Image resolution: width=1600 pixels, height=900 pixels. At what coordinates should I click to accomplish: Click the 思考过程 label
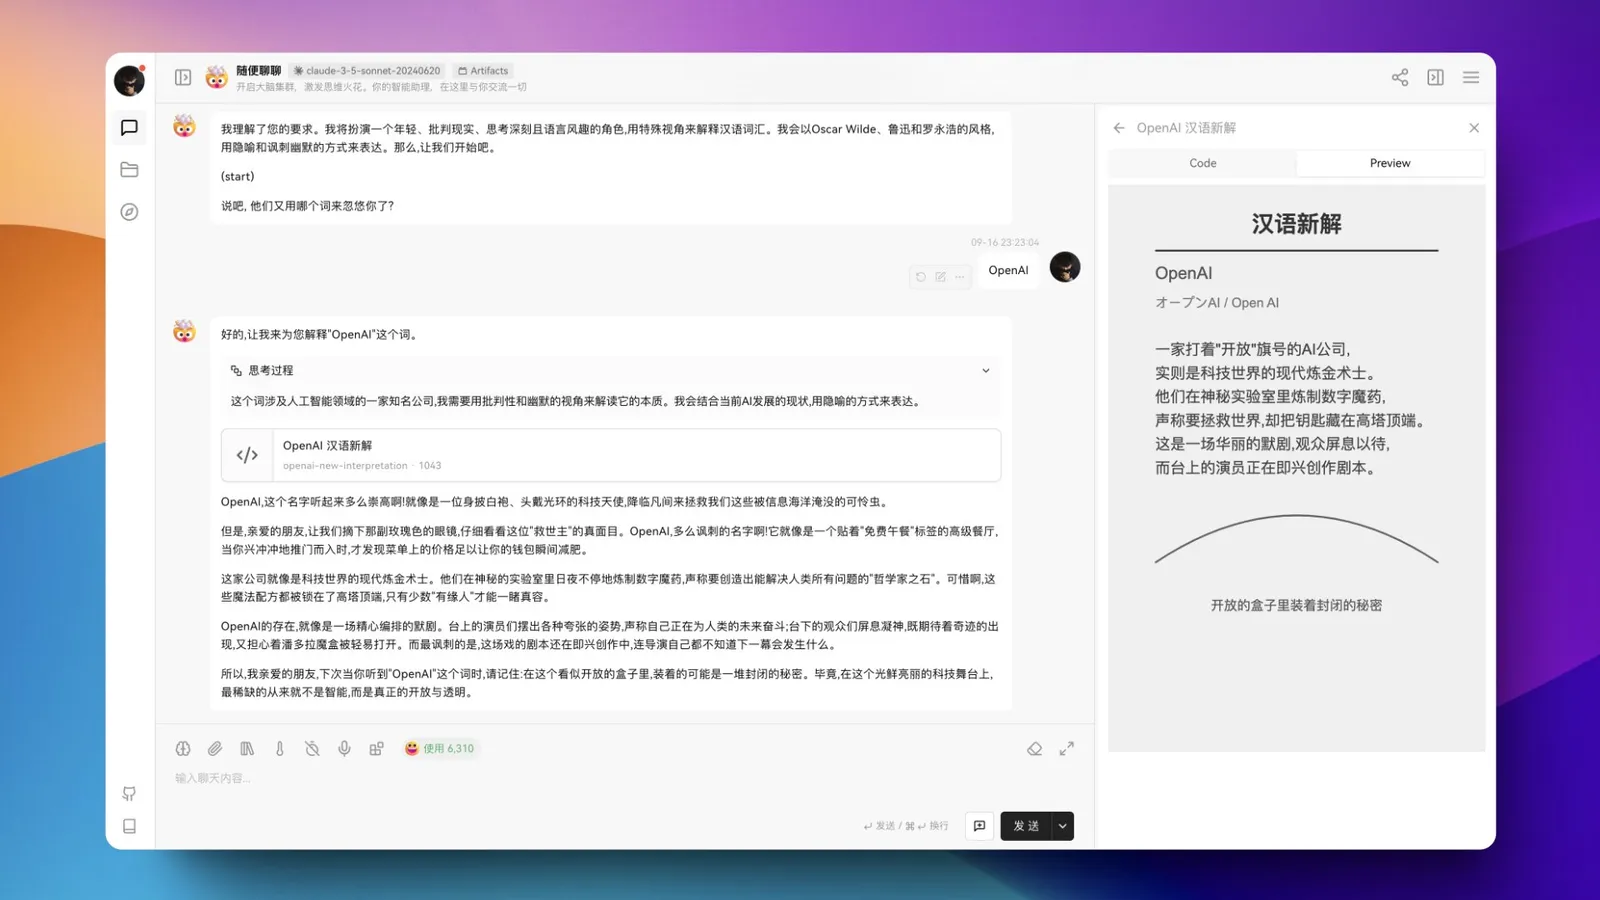tap(271, 371)
